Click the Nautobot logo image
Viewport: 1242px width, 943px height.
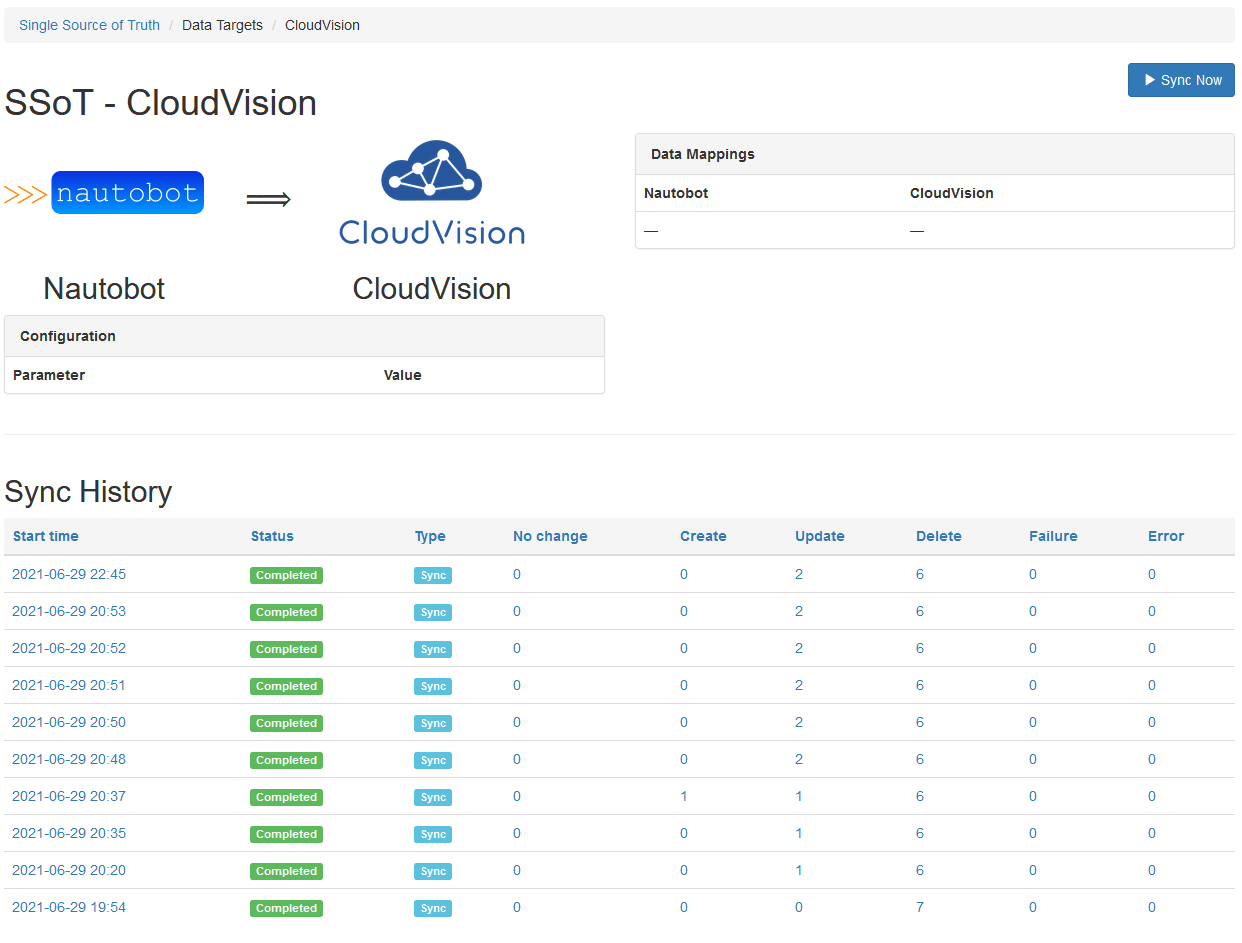point(104,193)
